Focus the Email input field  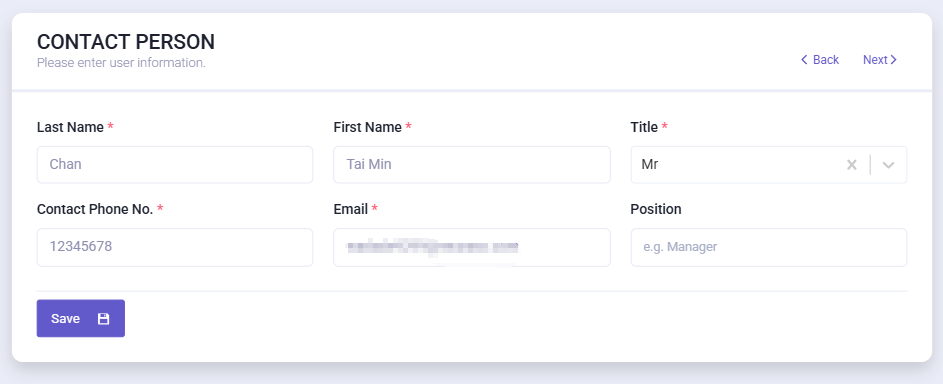472,247
